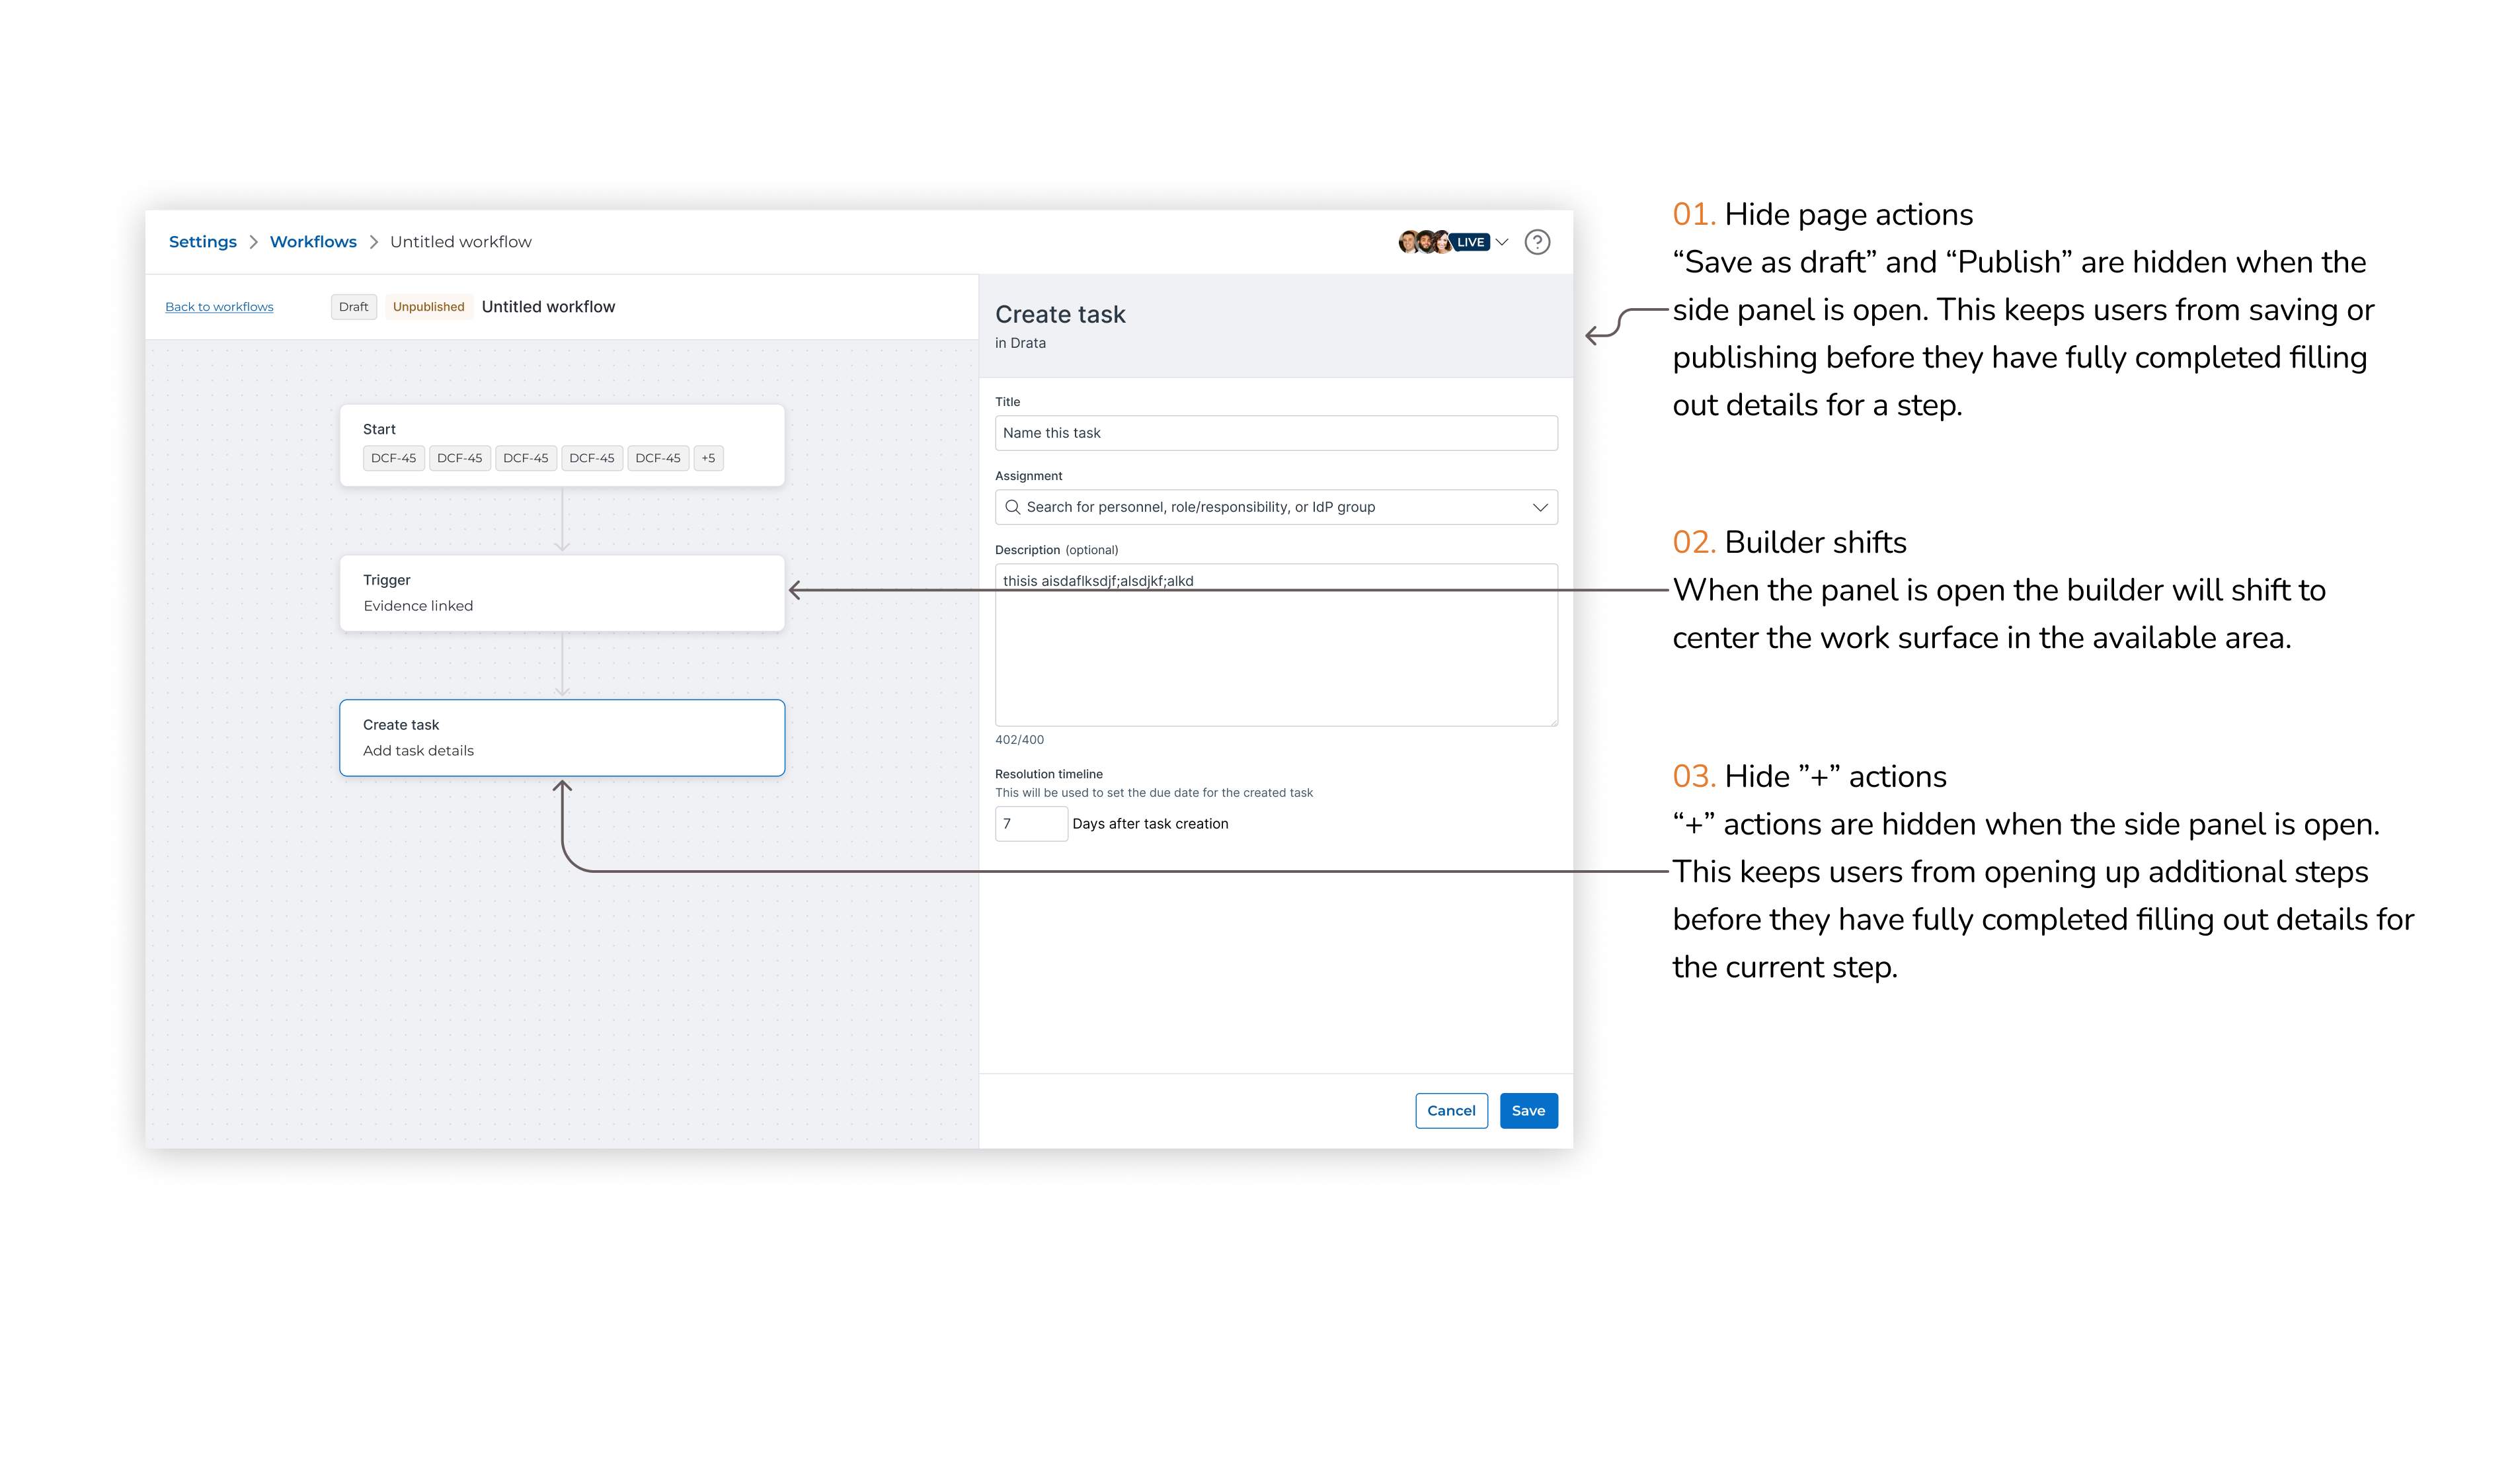
Task: Save the task
Action: point(1528,1110)
